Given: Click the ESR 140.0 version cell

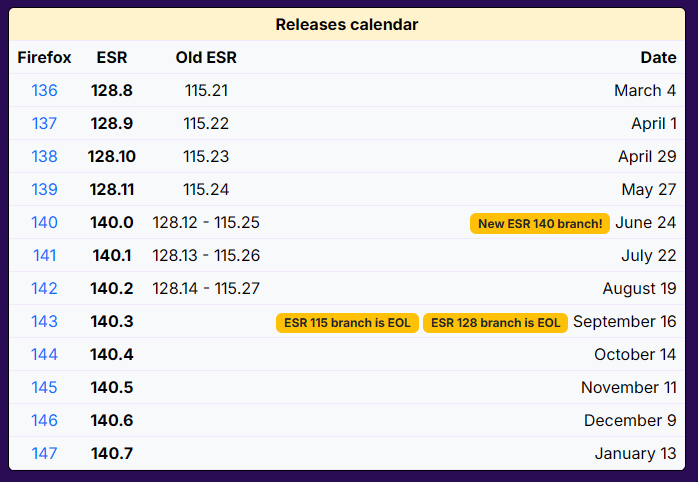Looking at the screenshot, I should tap(112, 223).
